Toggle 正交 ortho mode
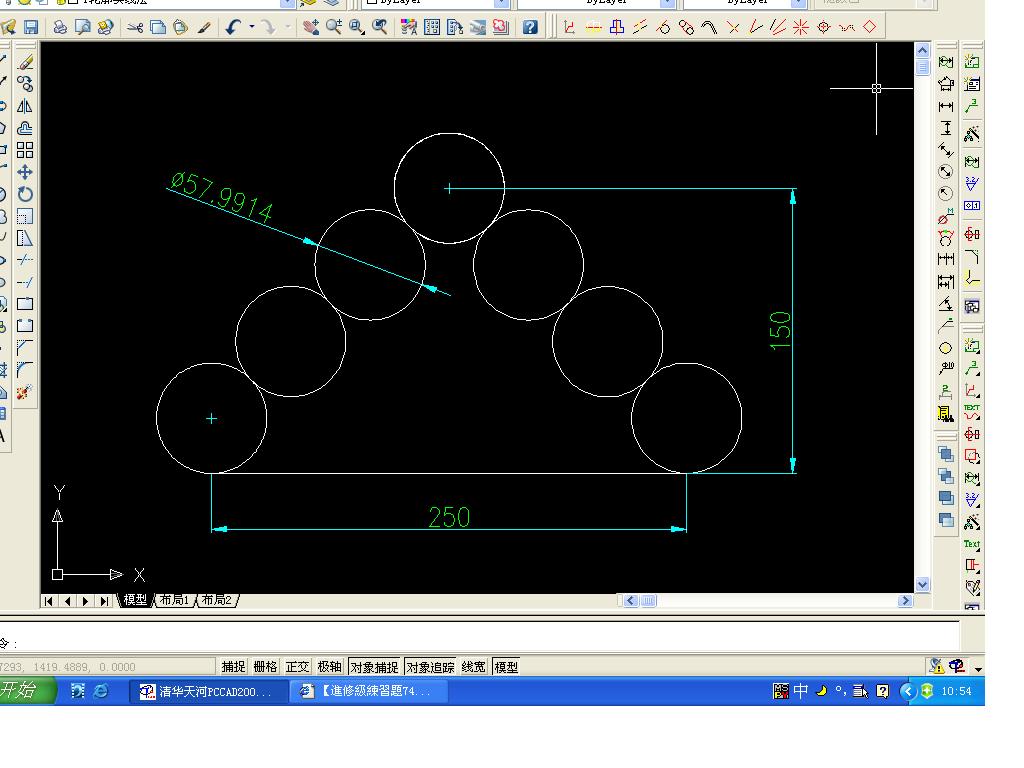Image resolution: width=1024 pixels, height=768 pixels. click(297, 667)
